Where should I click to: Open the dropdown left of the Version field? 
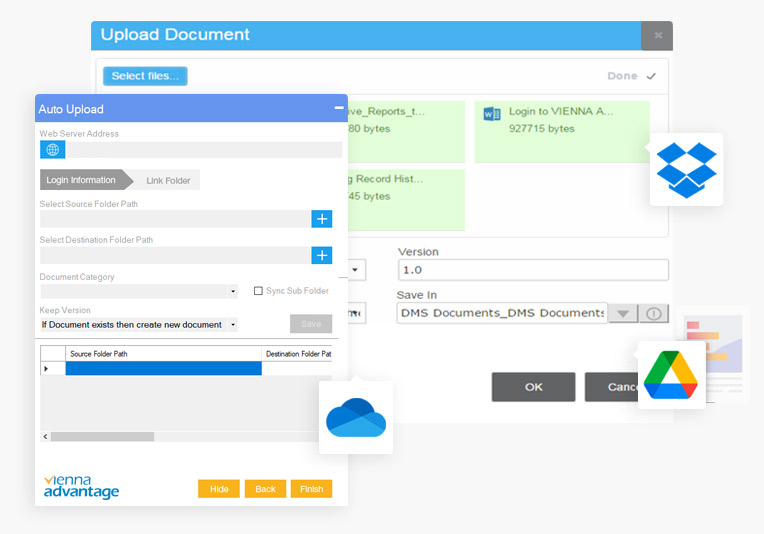click(356, 270)
